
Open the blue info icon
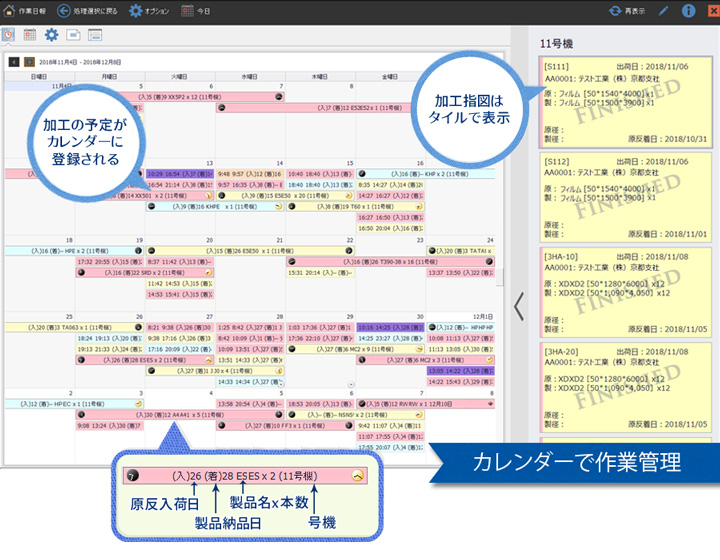click(x=688, y=11)
